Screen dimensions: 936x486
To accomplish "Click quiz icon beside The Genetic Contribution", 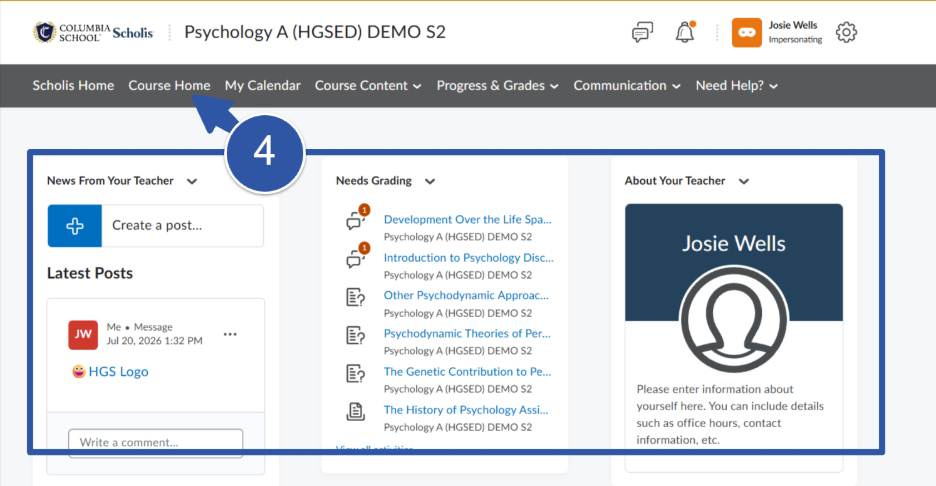I will (356, 373).
